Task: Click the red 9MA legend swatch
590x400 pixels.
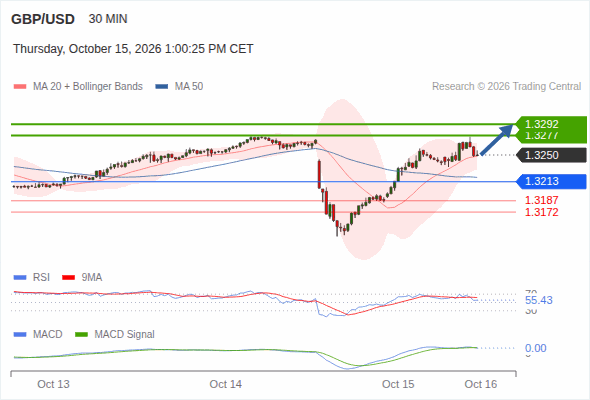Action: tap(68, 278)
